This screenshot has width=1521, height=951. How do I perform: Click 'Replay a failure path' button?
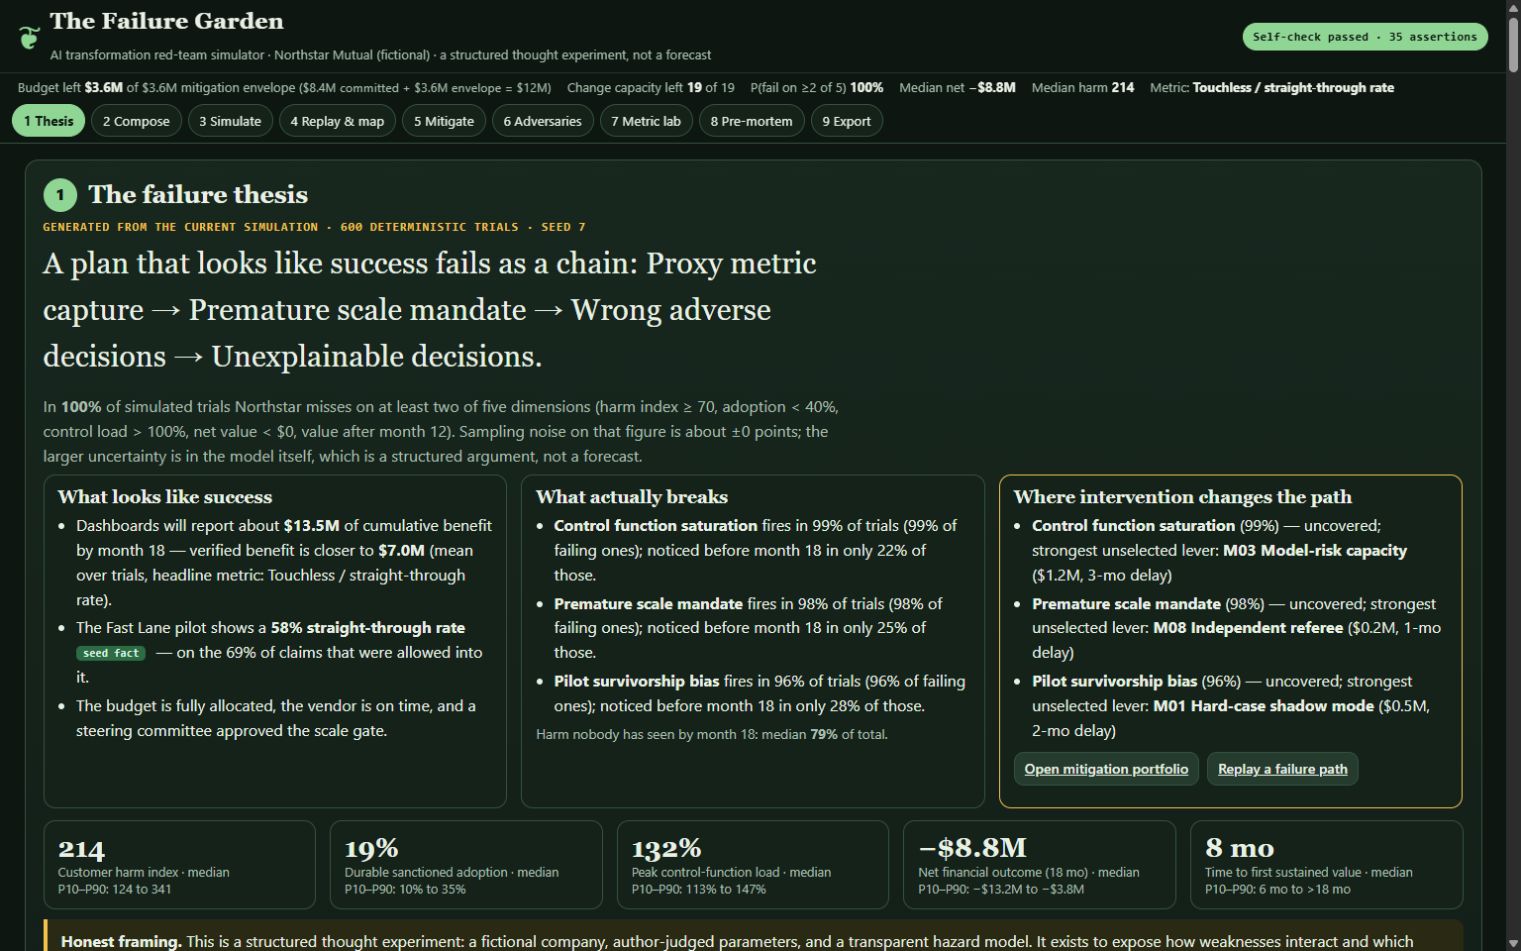pos(1282,769)
